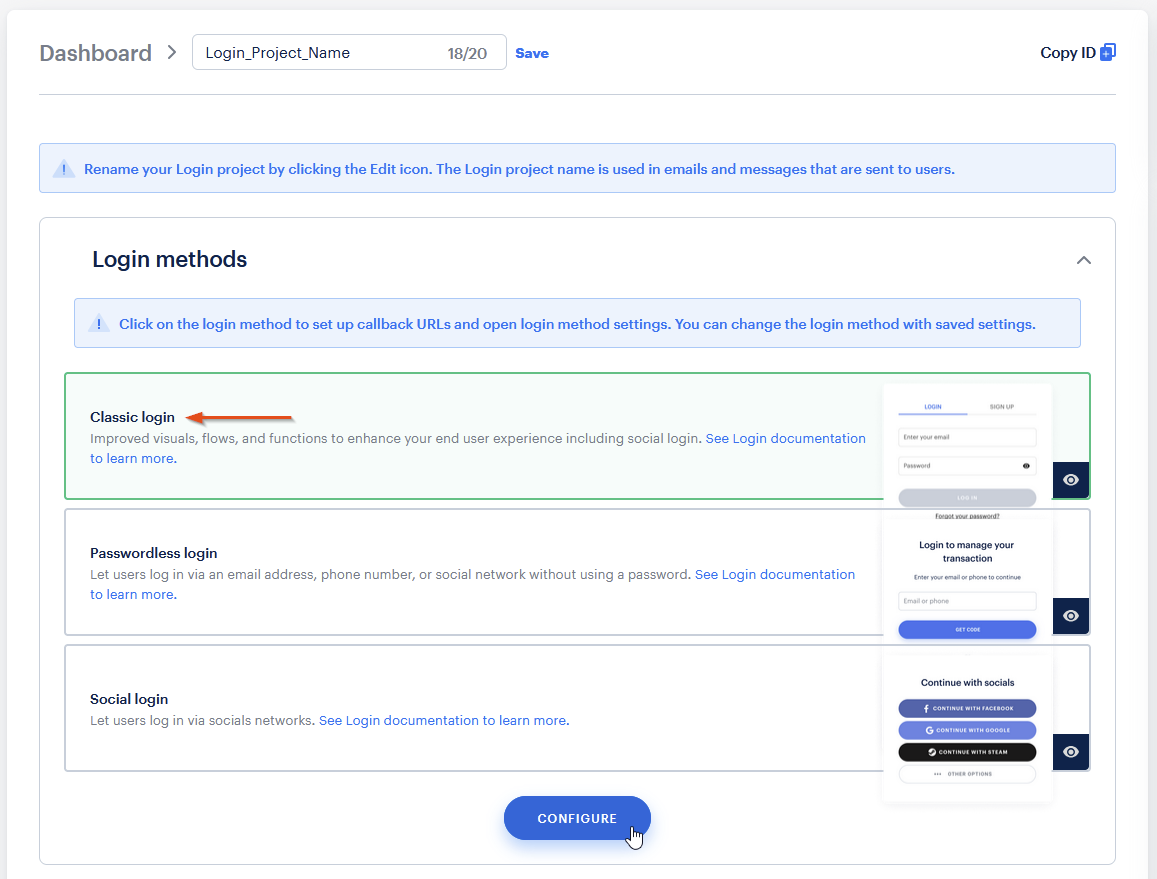1157x879 pixels.
Task: Click the Configure button
Action: tap(577, 818)
